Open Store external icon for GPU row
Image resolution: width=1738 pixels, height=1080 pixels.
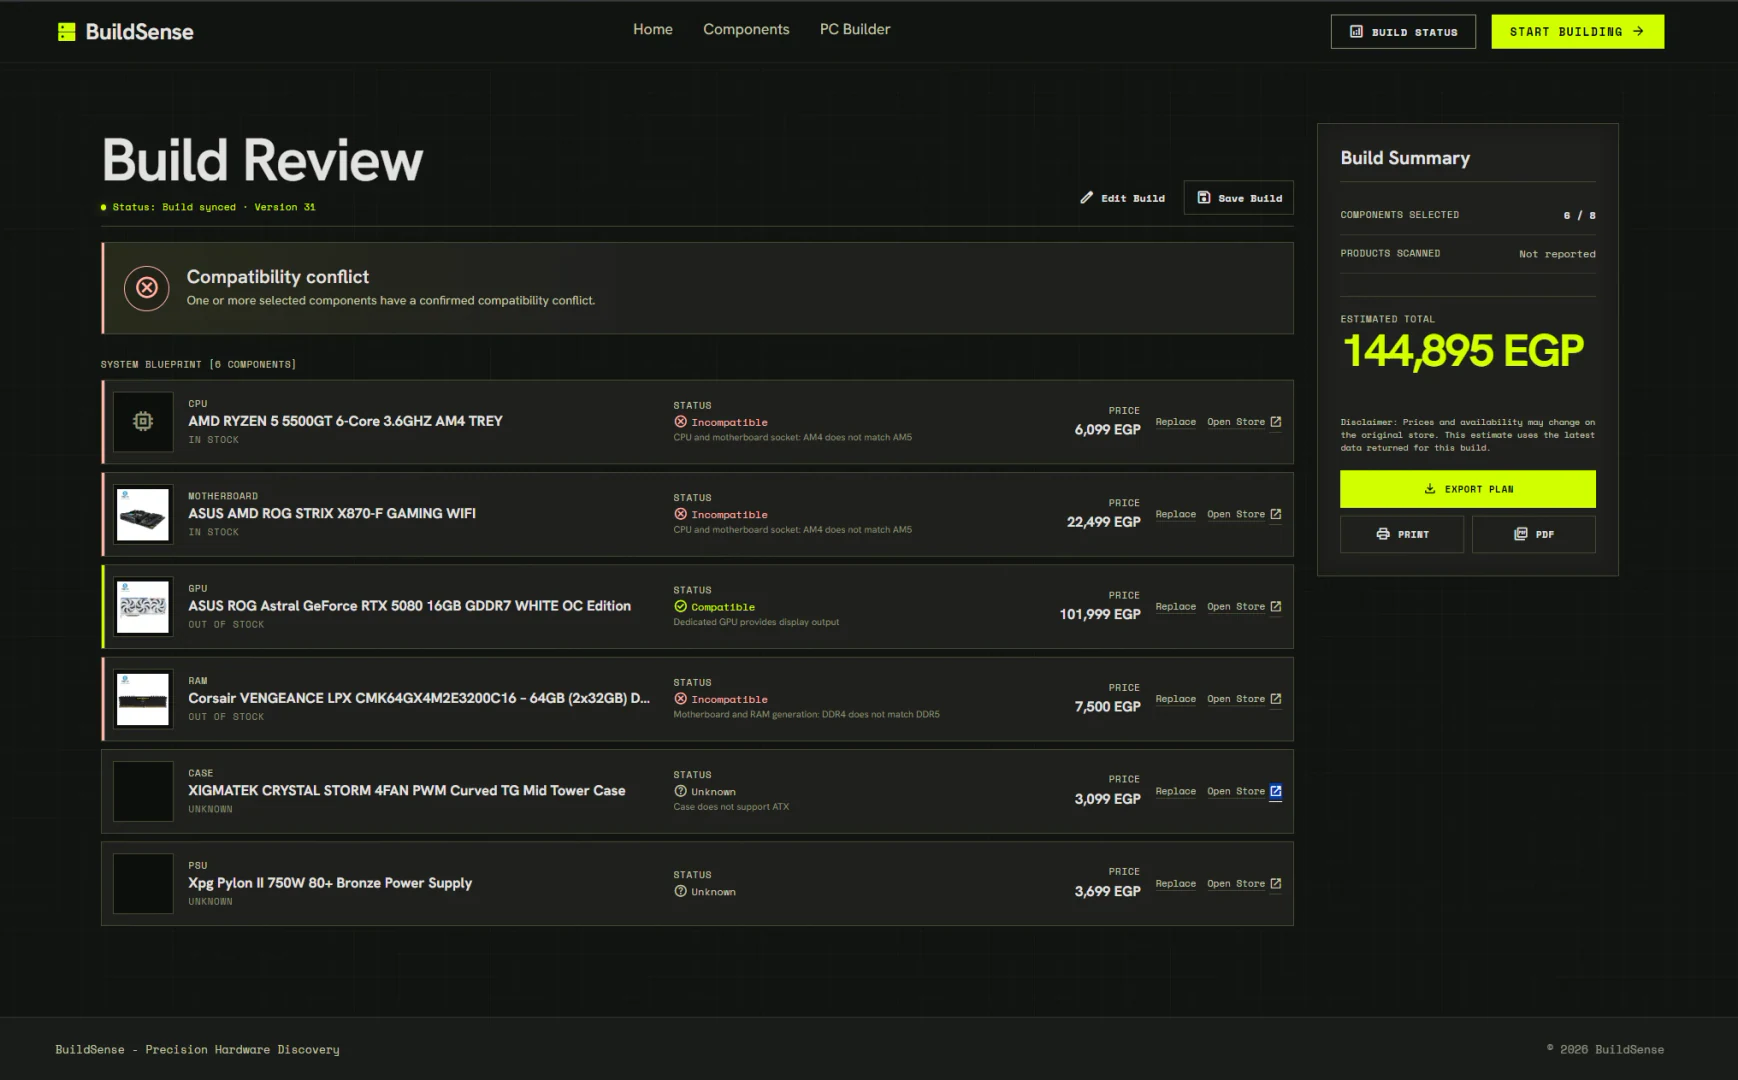point(1275,607)
